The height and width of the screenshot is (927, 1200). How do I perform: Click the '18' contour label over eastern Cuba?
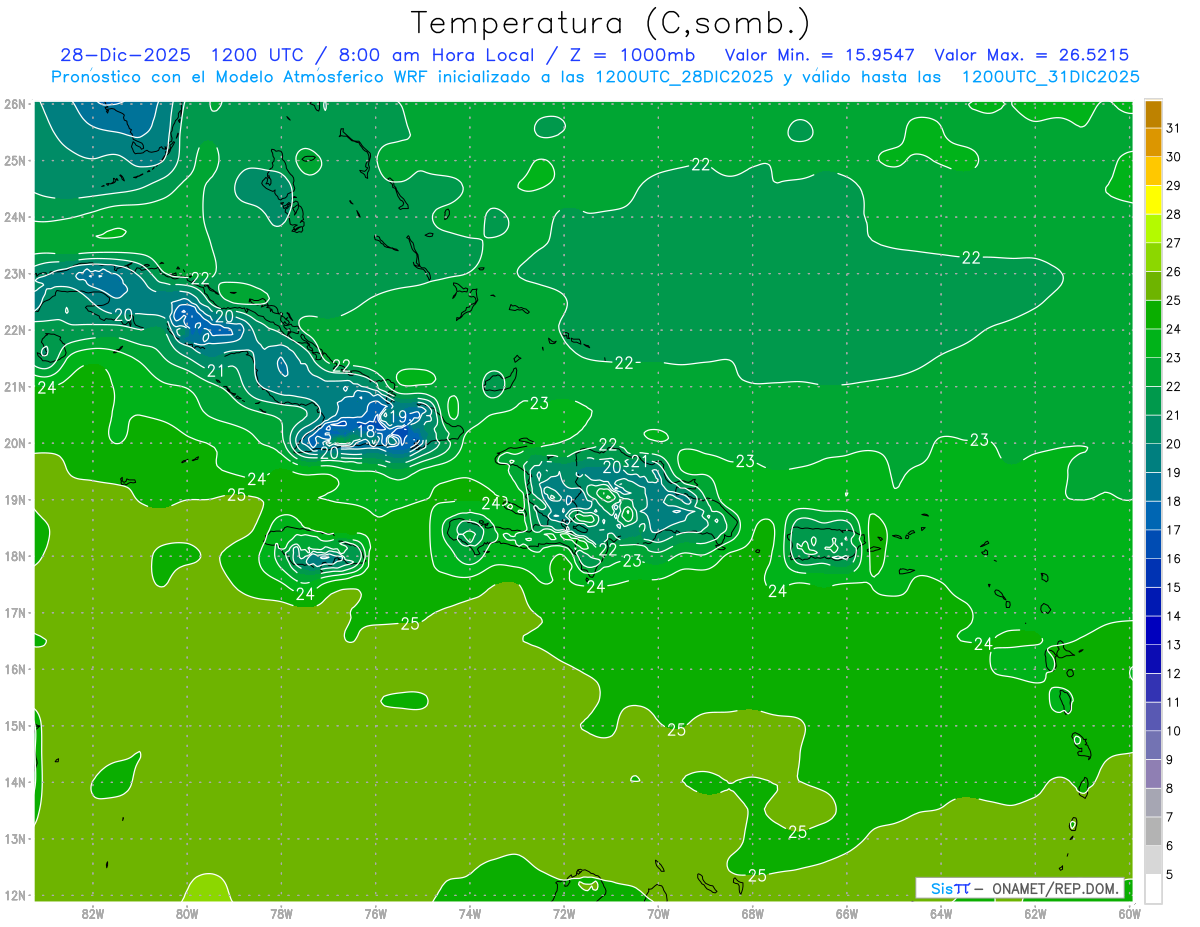pos(366,432)
